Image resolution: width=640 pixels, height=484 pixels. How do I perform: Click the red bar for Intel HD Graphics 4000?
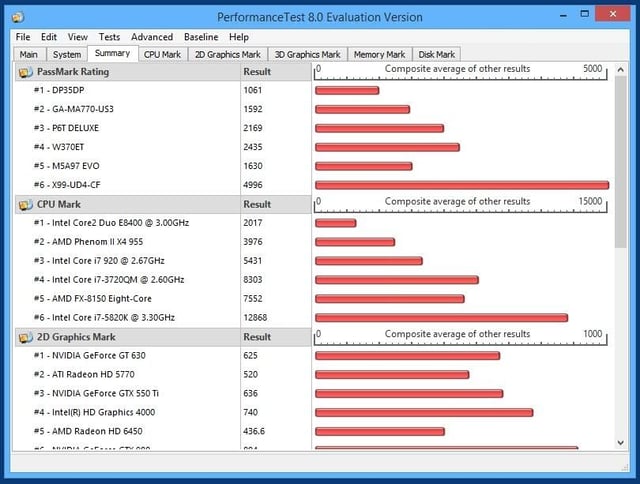[x=424, y=413]
